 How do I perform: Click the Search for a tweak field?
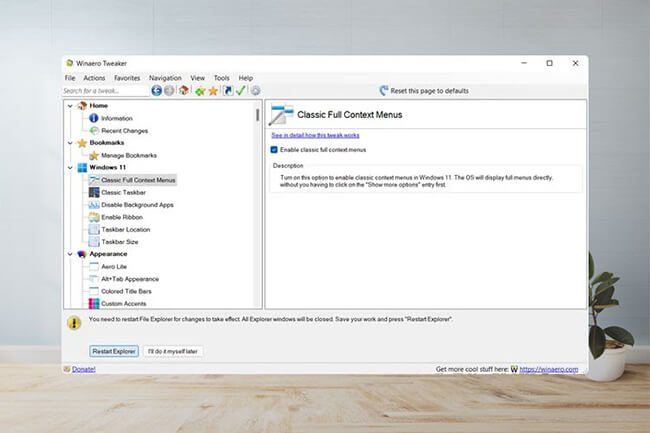tap(105, 91)
